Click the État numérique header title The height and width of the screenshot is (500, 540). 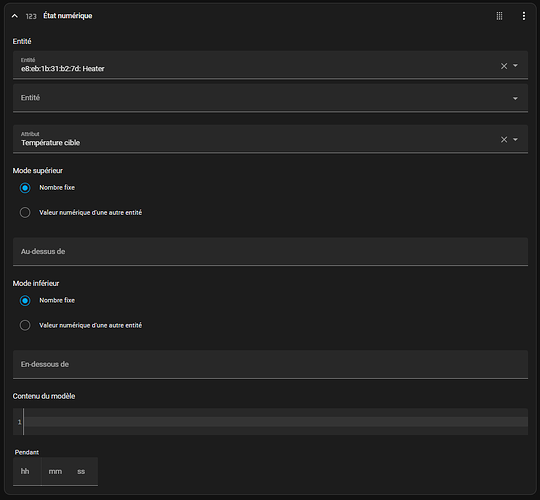tap(68, 16)
